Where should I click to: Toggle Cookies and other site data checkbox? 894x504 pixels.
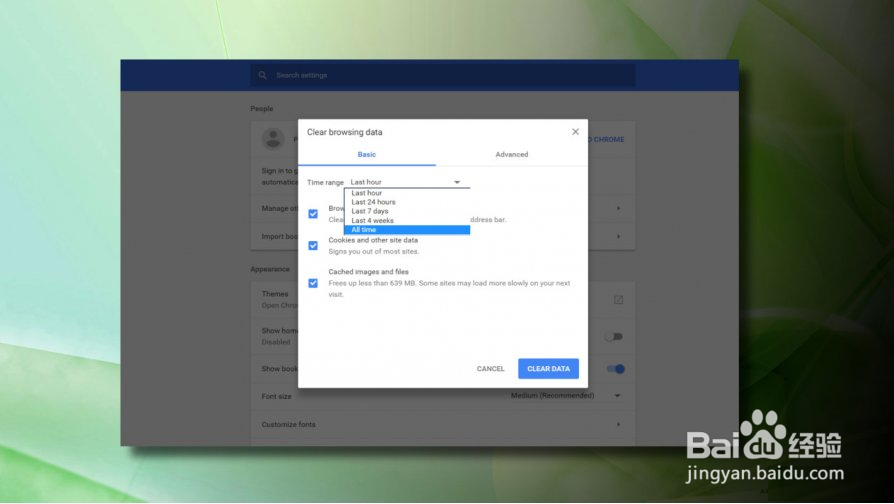coord(313,246)
